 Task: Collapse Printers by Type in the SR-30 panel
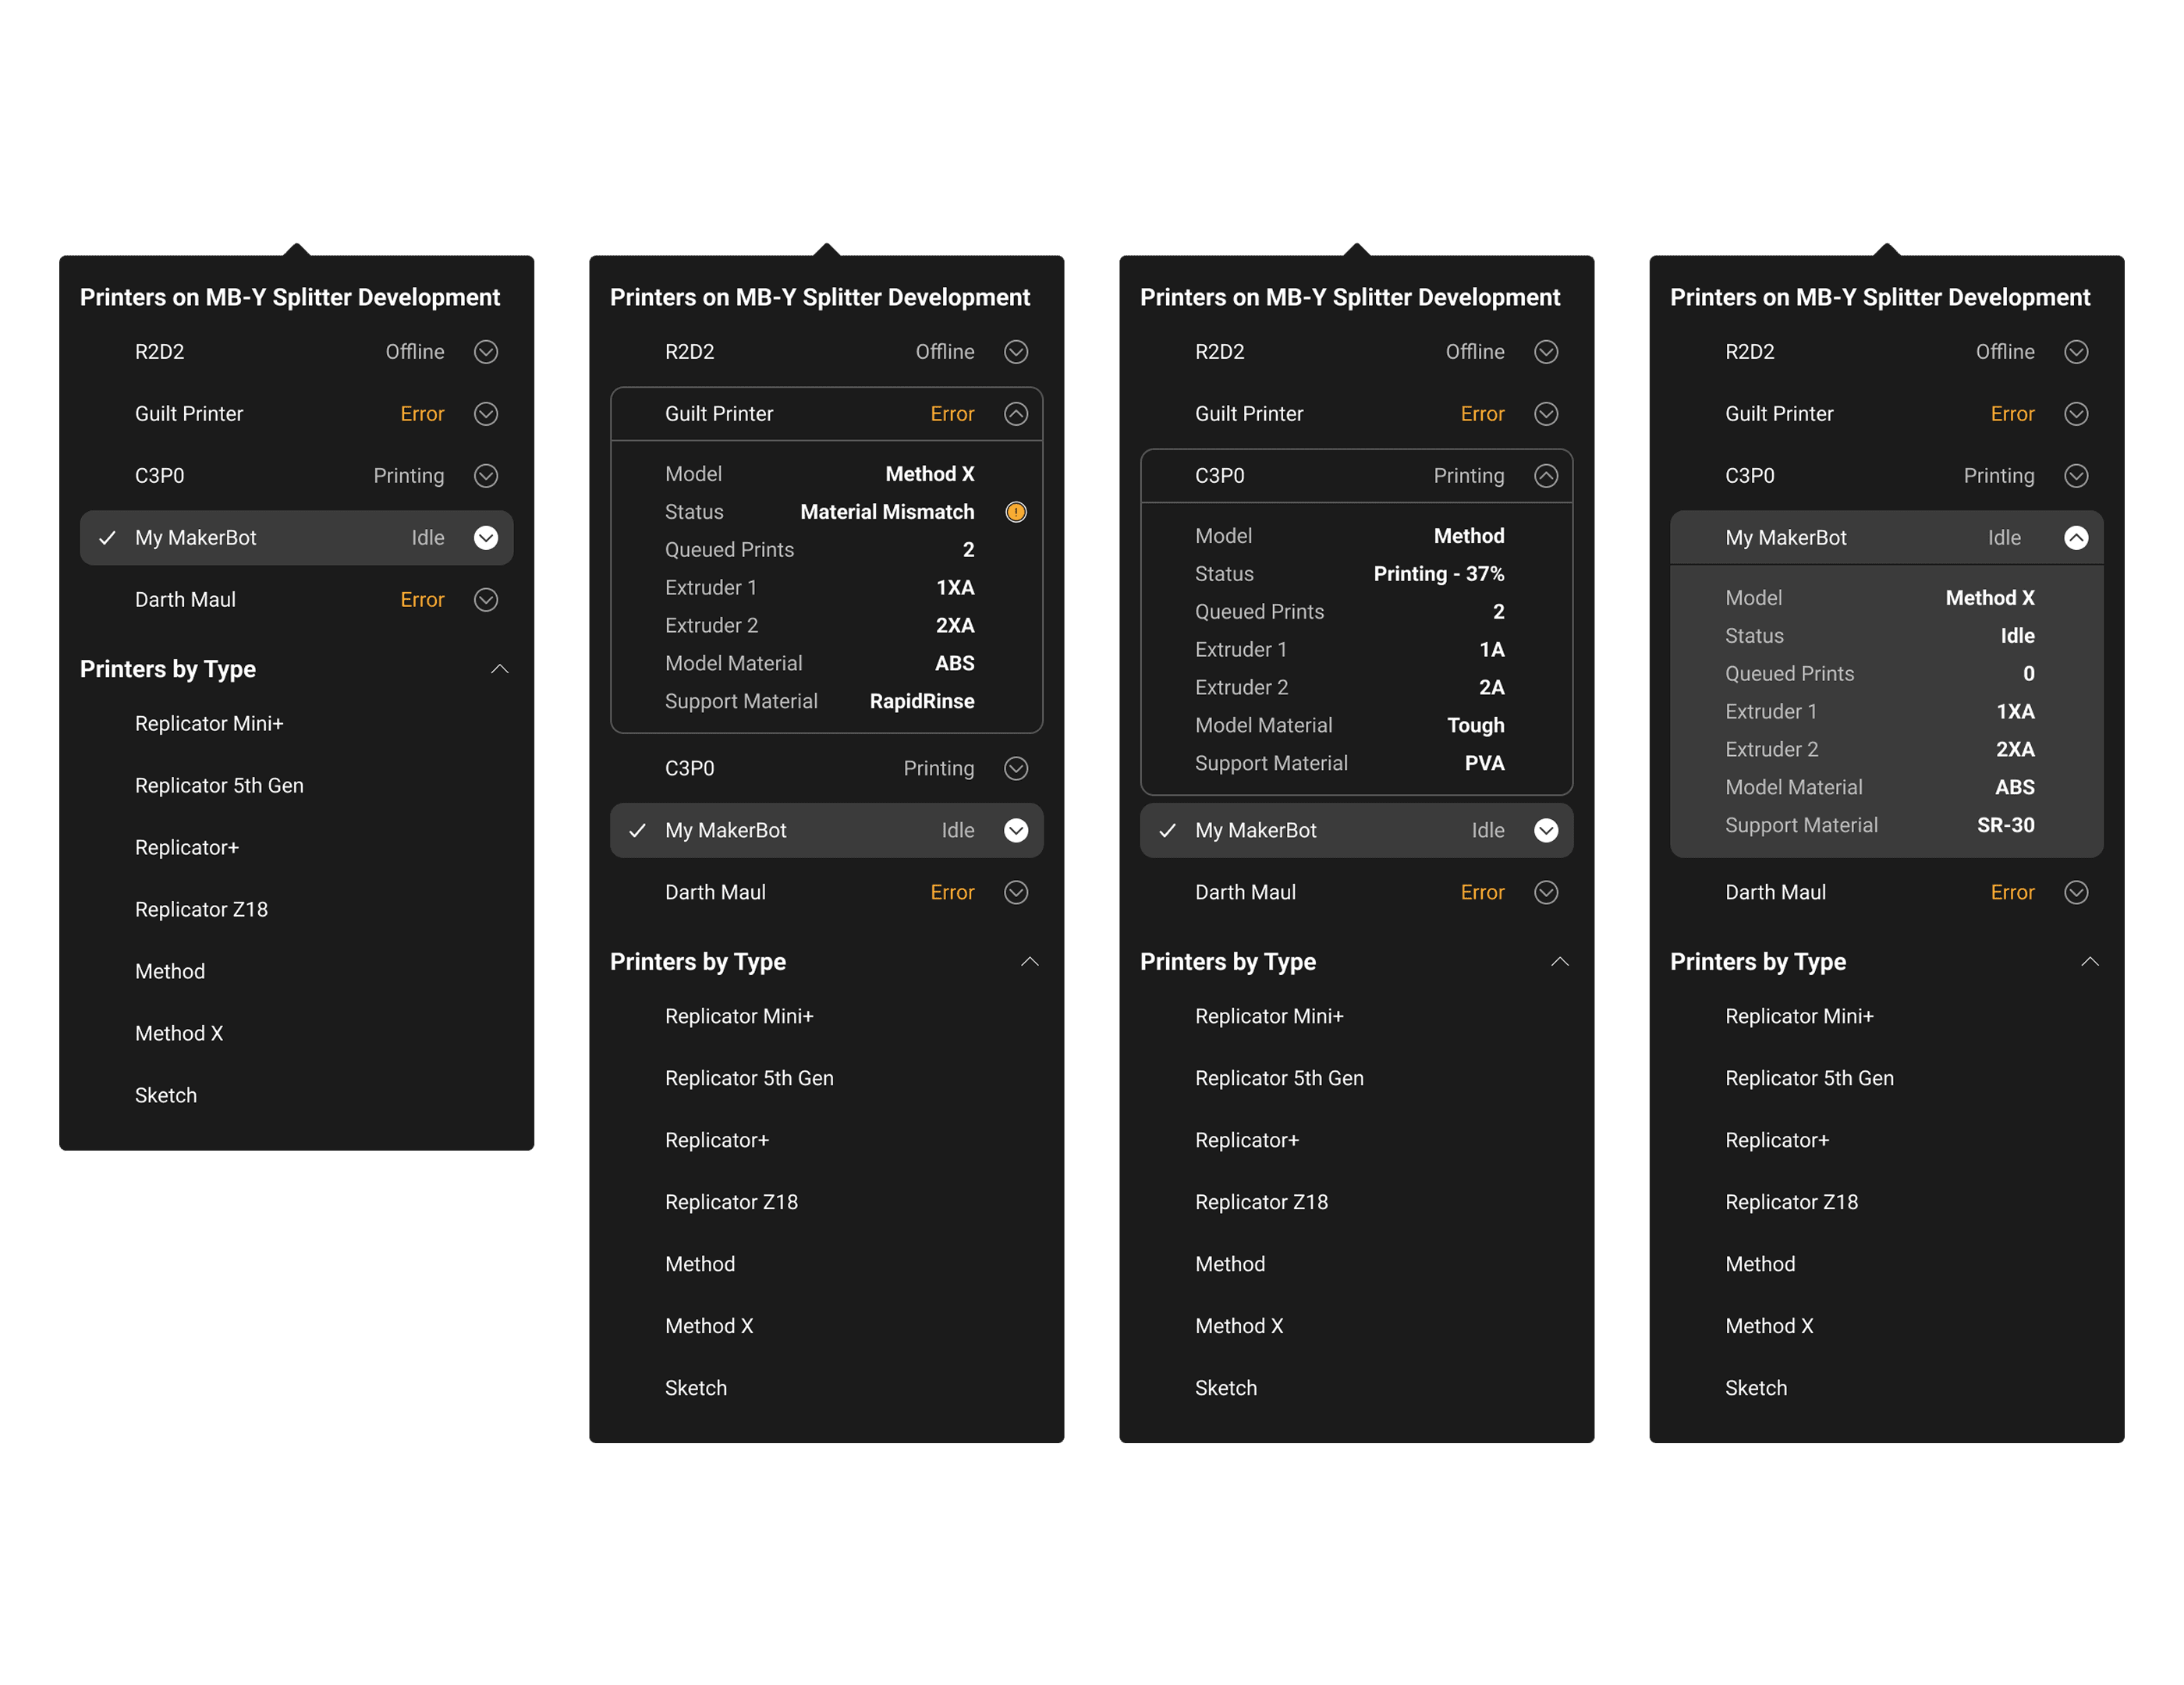[x=2089, y=962]
